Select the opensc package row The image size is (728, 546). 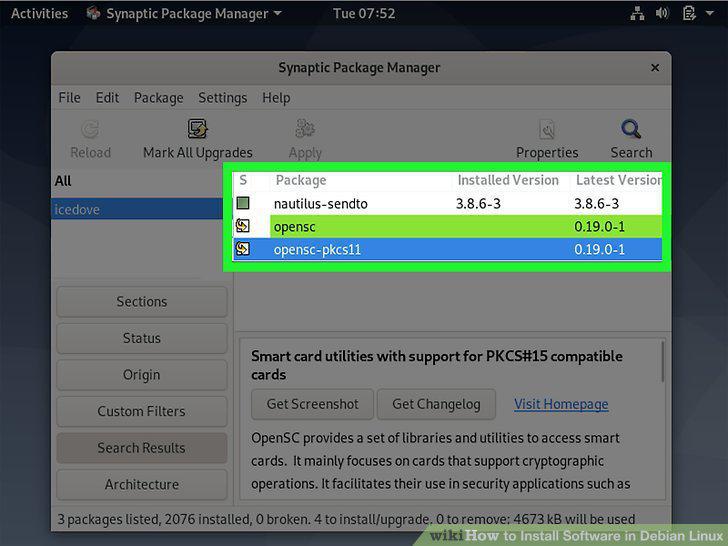(448, 227)
